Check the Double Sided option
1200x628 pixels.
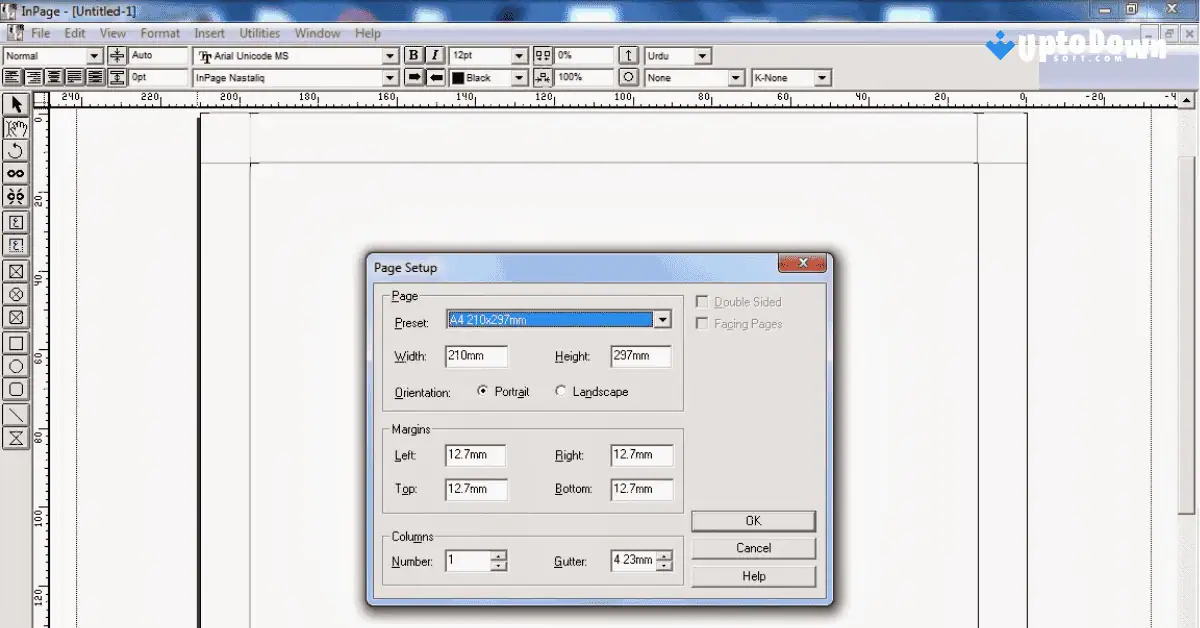pos(701,301)
